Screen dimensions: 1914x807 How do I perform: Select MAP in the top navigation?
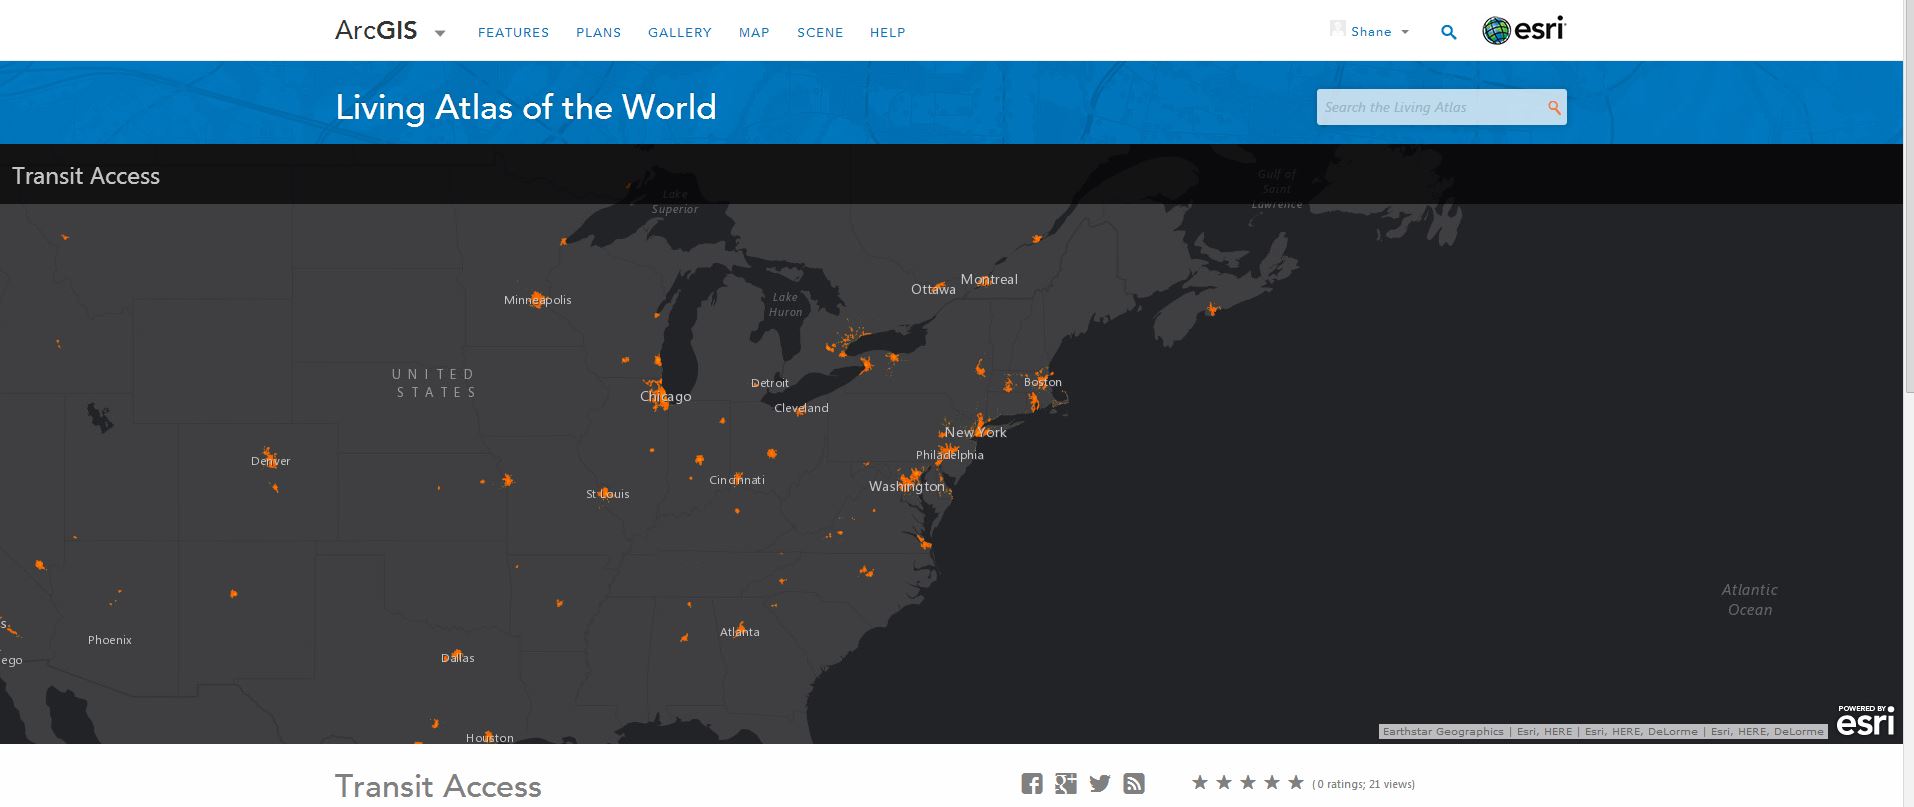[754, 33]
